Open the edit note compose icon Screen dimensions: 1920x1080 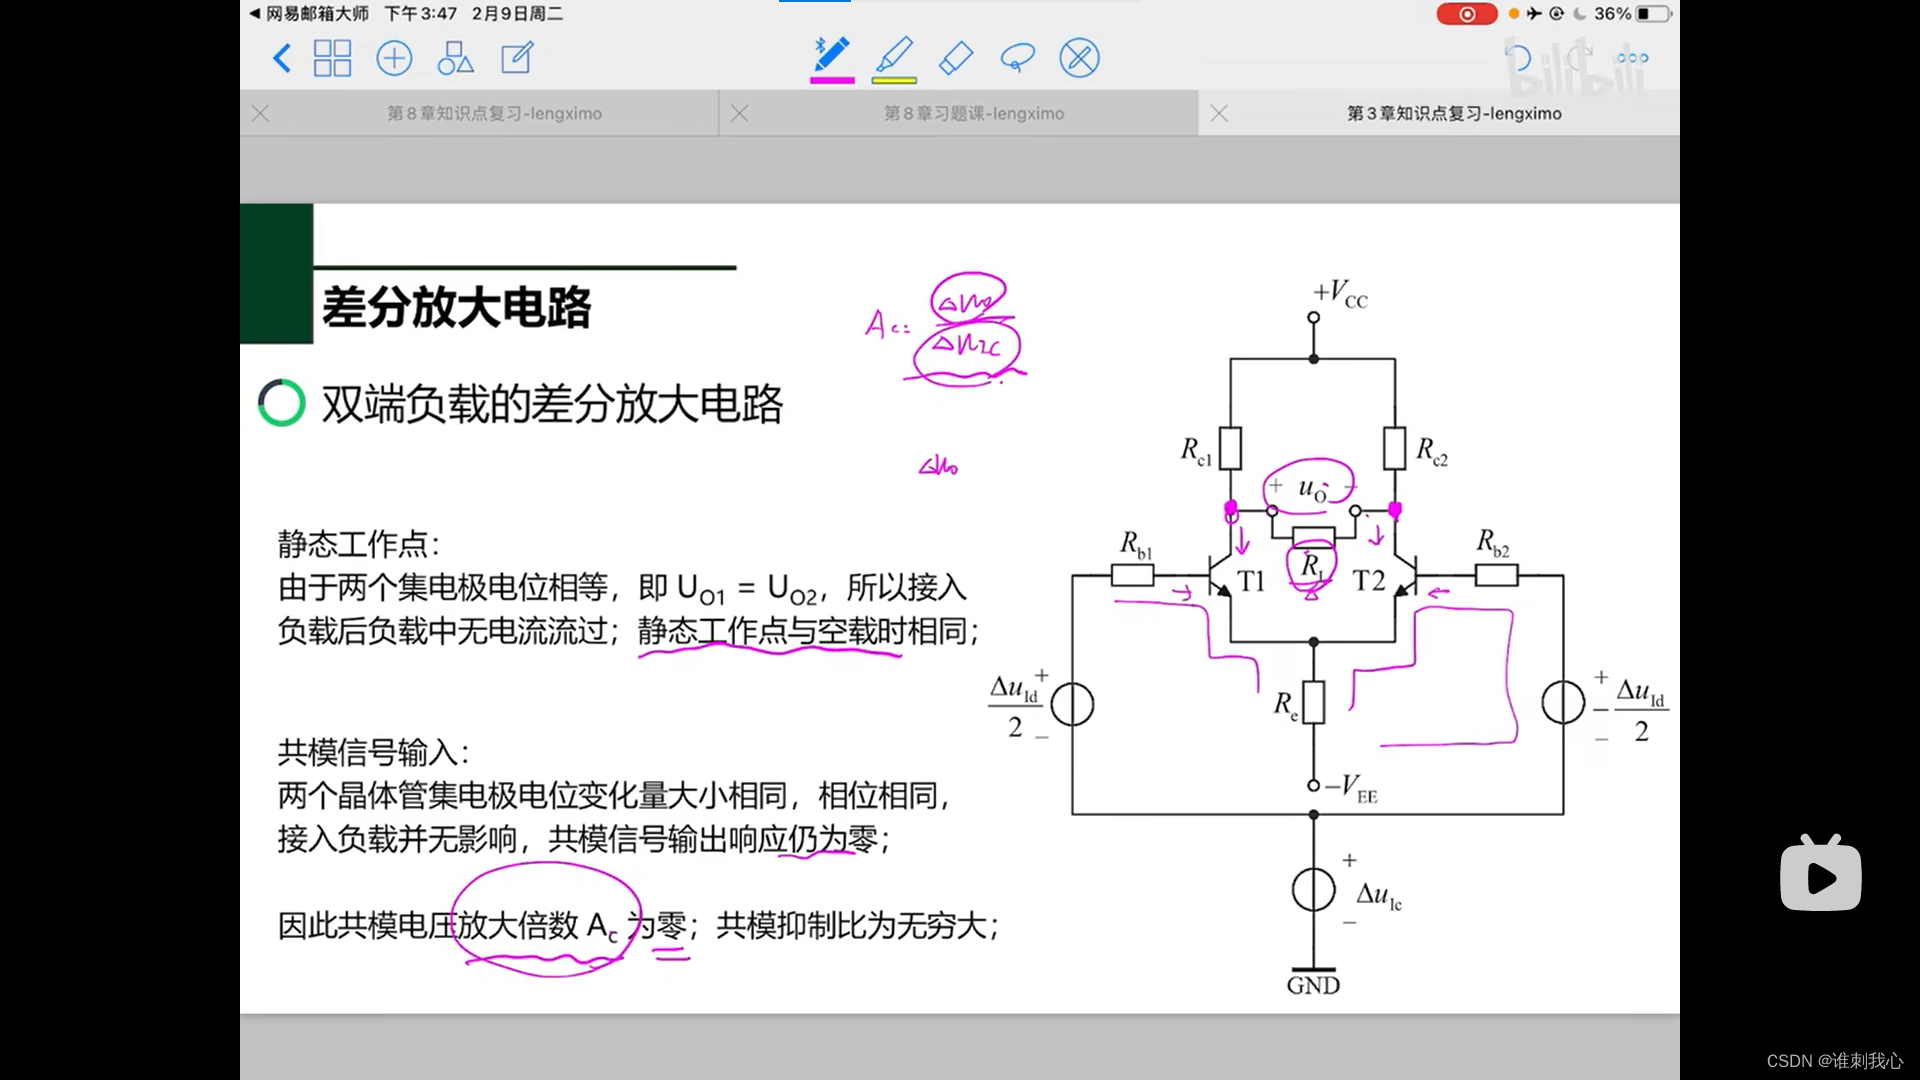[517, 58]
